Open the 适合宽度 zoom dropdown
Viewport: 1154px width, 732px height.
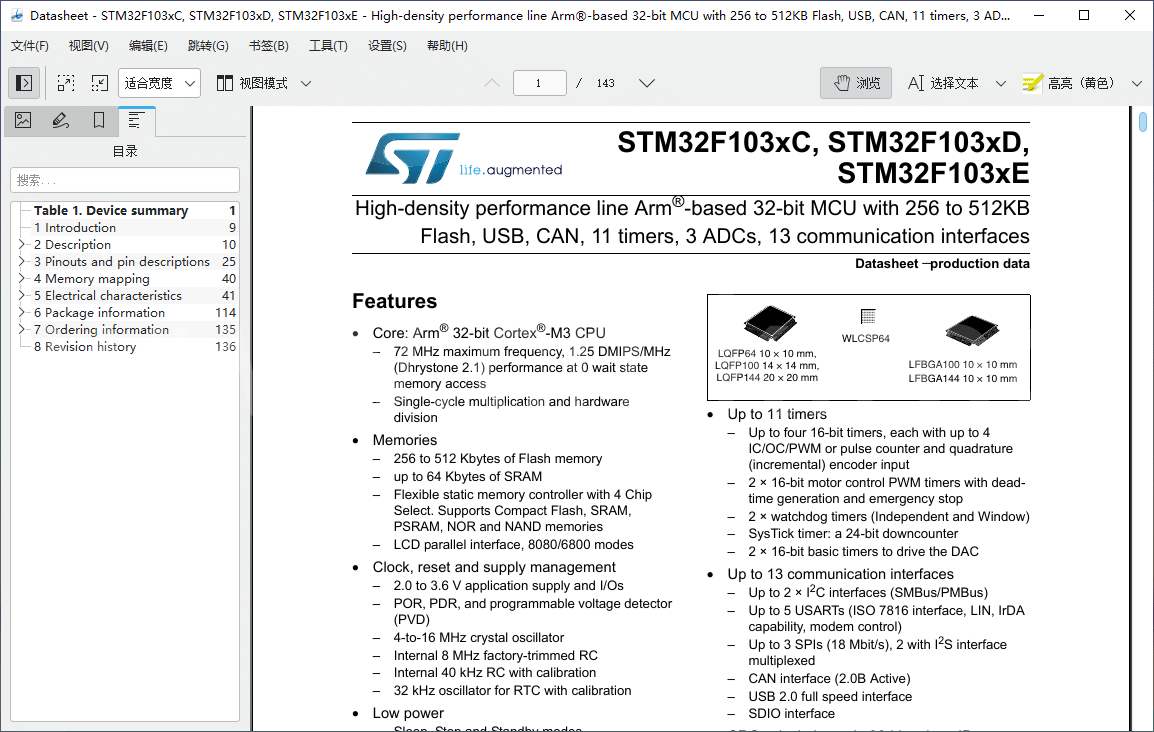(x=159, y=83)
